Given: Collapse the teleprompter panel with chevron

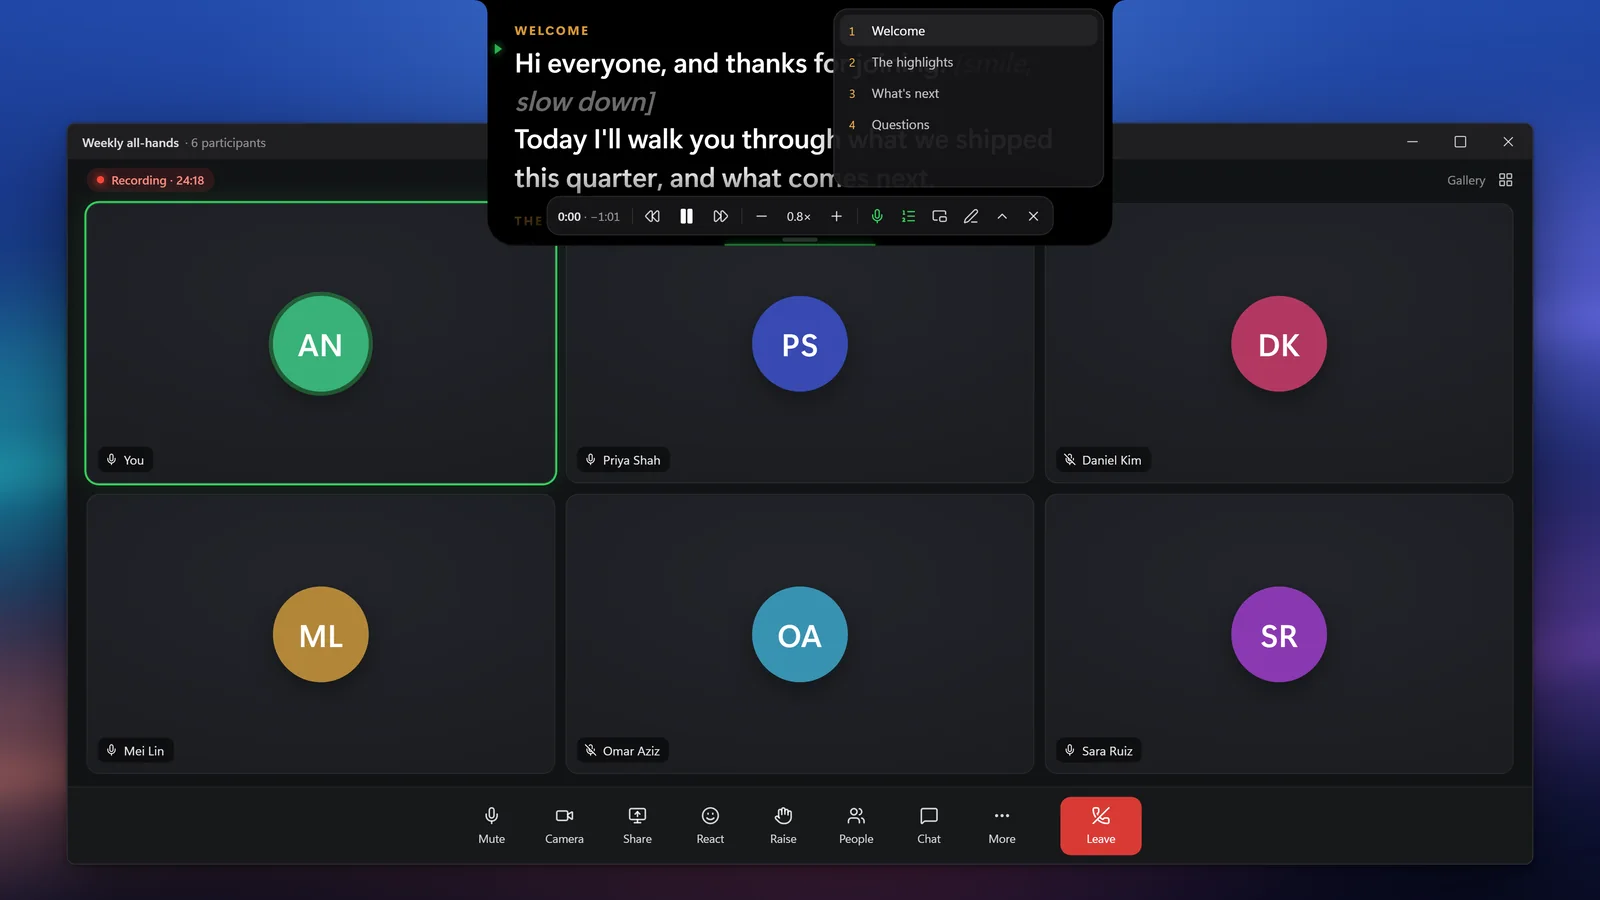Looking at the screenshot, I should coord(1002,216).
